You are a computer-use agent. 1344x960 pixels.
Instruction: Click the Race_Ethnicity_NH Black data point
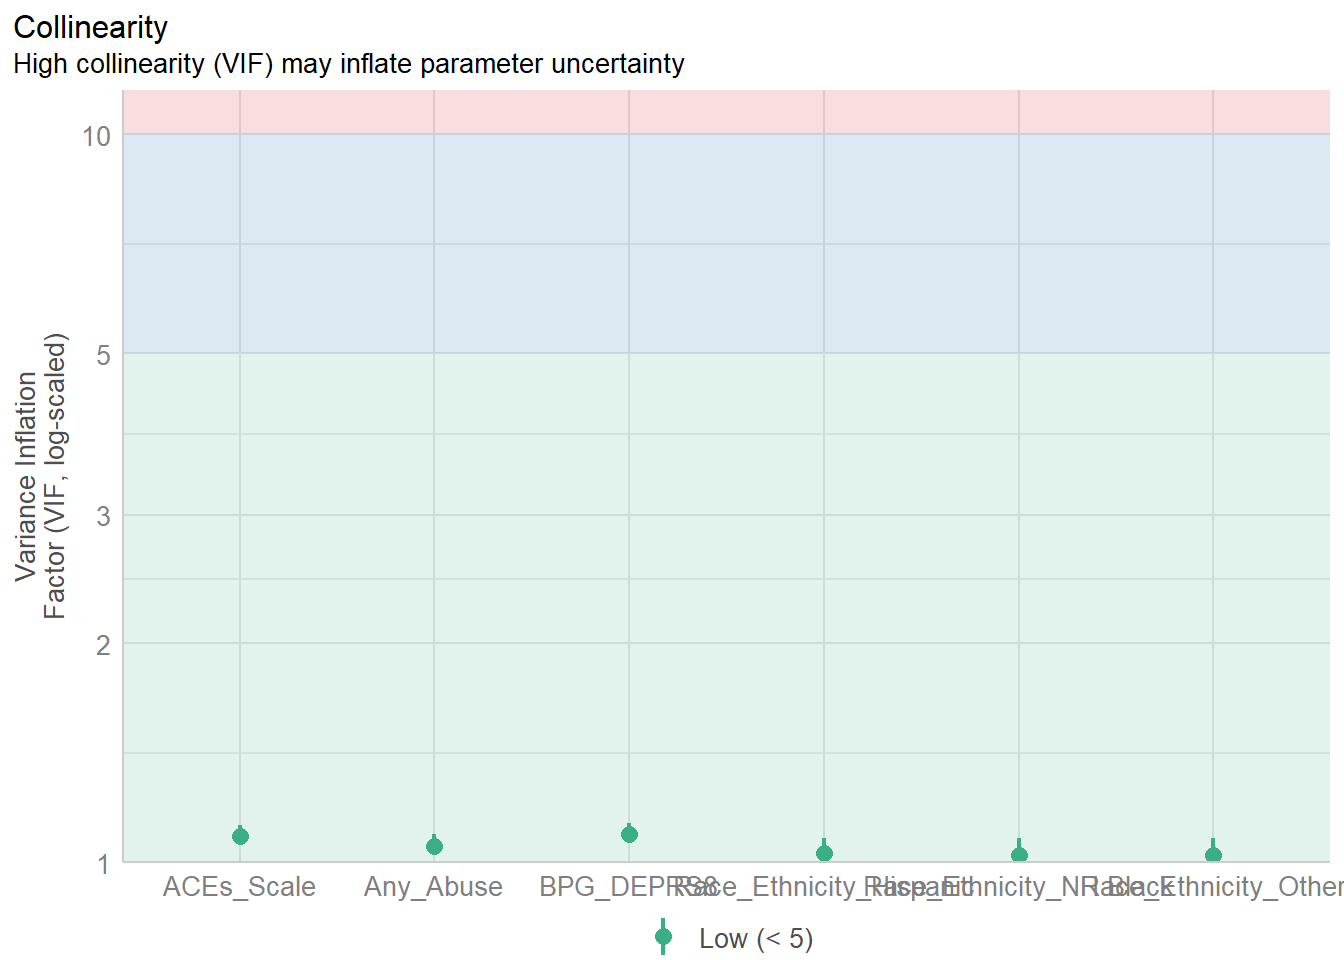click(x=1019, y=855)
